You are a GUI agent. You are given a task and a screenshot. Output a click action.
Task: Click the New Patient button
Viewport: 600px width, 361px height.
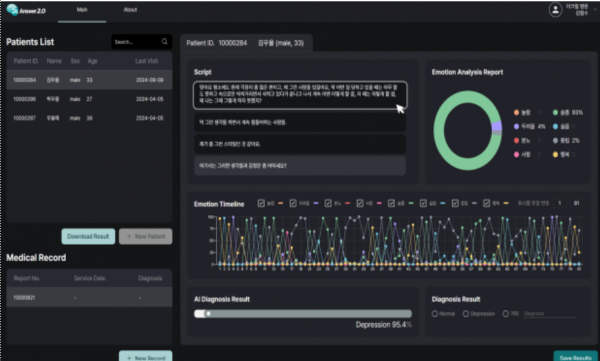pos(145,236)
